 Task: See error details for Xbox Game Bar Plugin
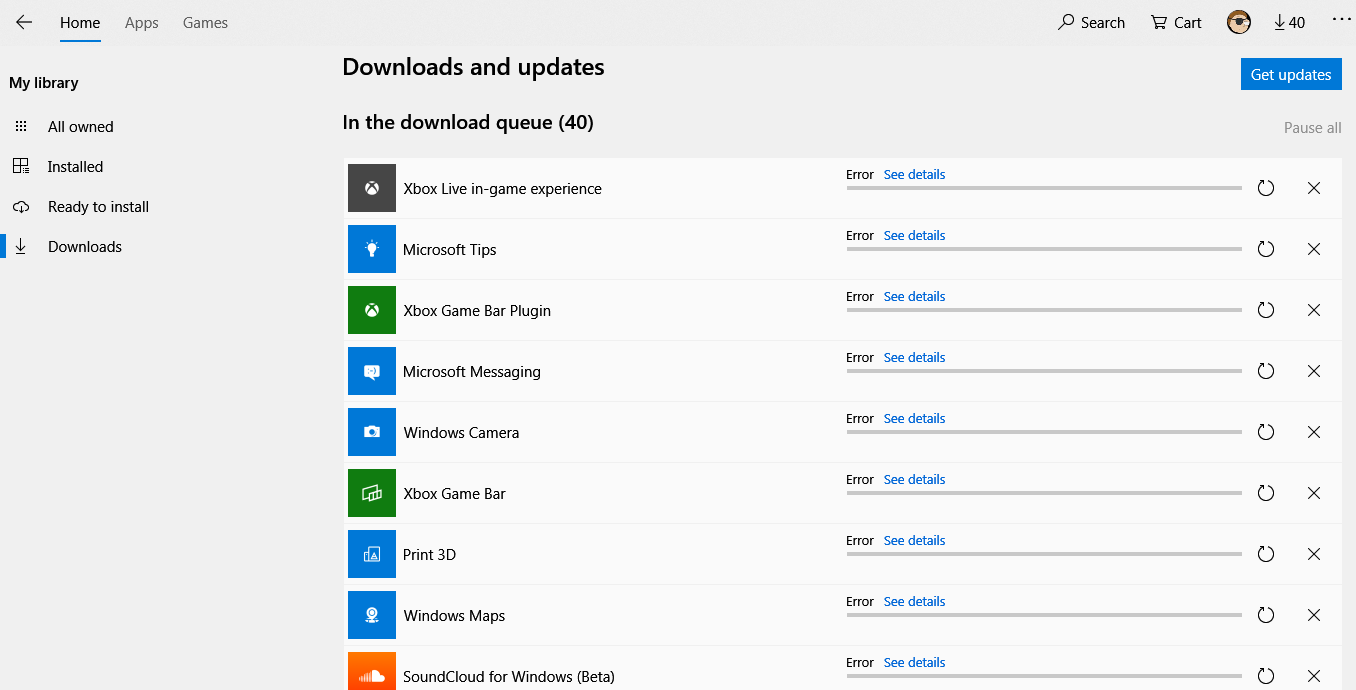[914, 296]
